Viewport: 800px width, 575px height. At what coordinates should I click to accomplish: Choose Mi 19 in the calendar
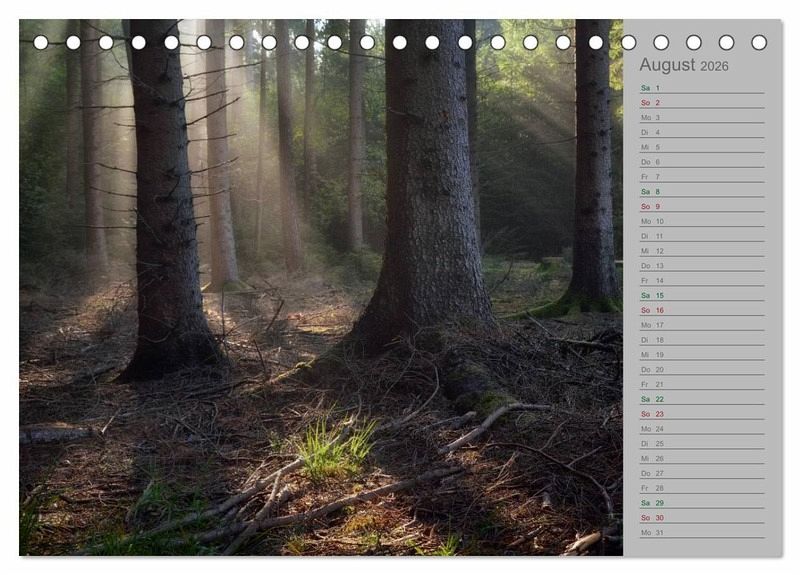coord(701,354)
